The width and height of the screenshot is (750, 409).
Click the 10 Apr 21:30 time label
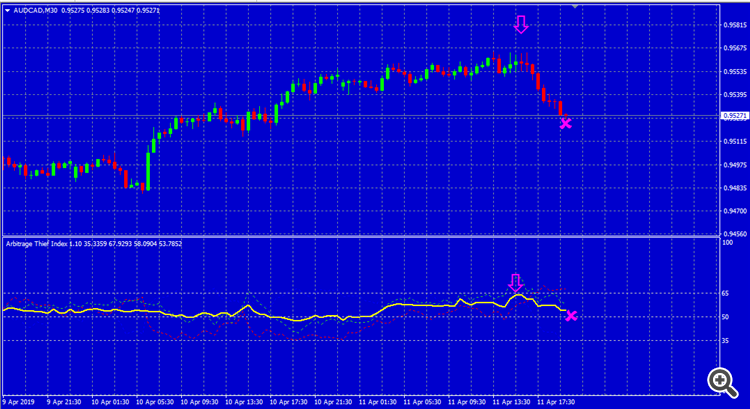(x=333, y=402)
